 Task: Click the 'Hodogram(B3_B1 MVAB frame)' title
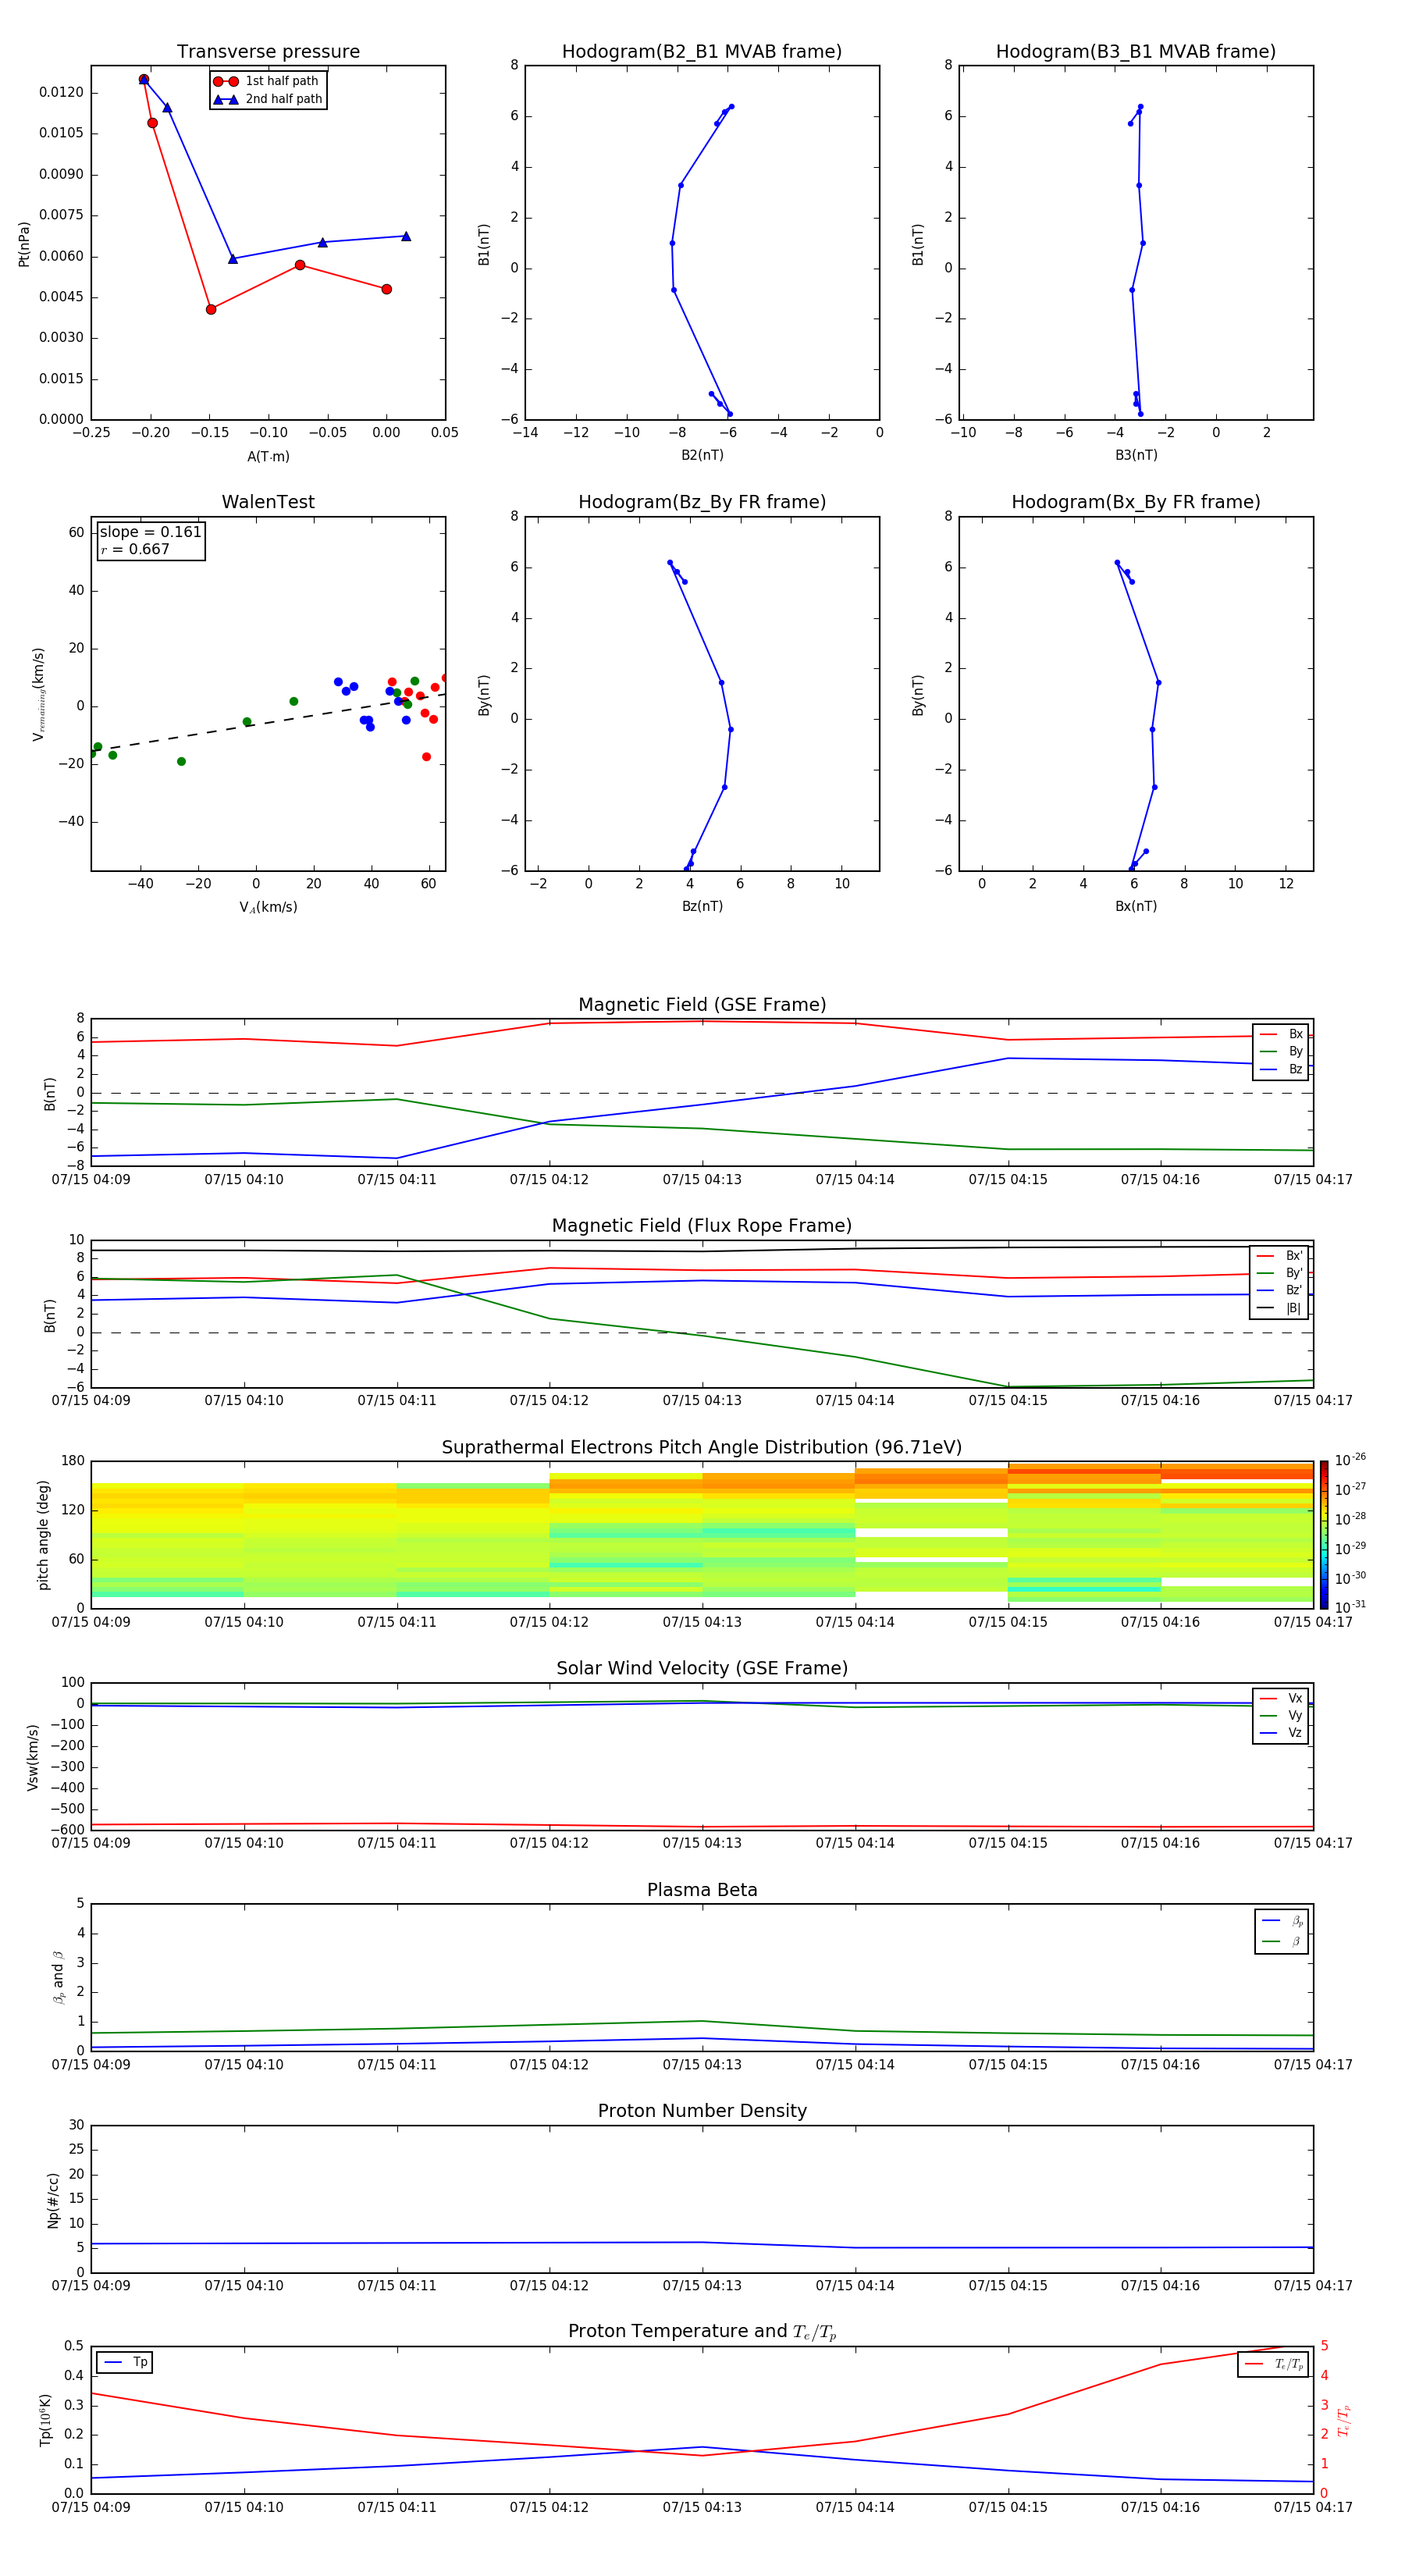click(x=1136, y=52)
